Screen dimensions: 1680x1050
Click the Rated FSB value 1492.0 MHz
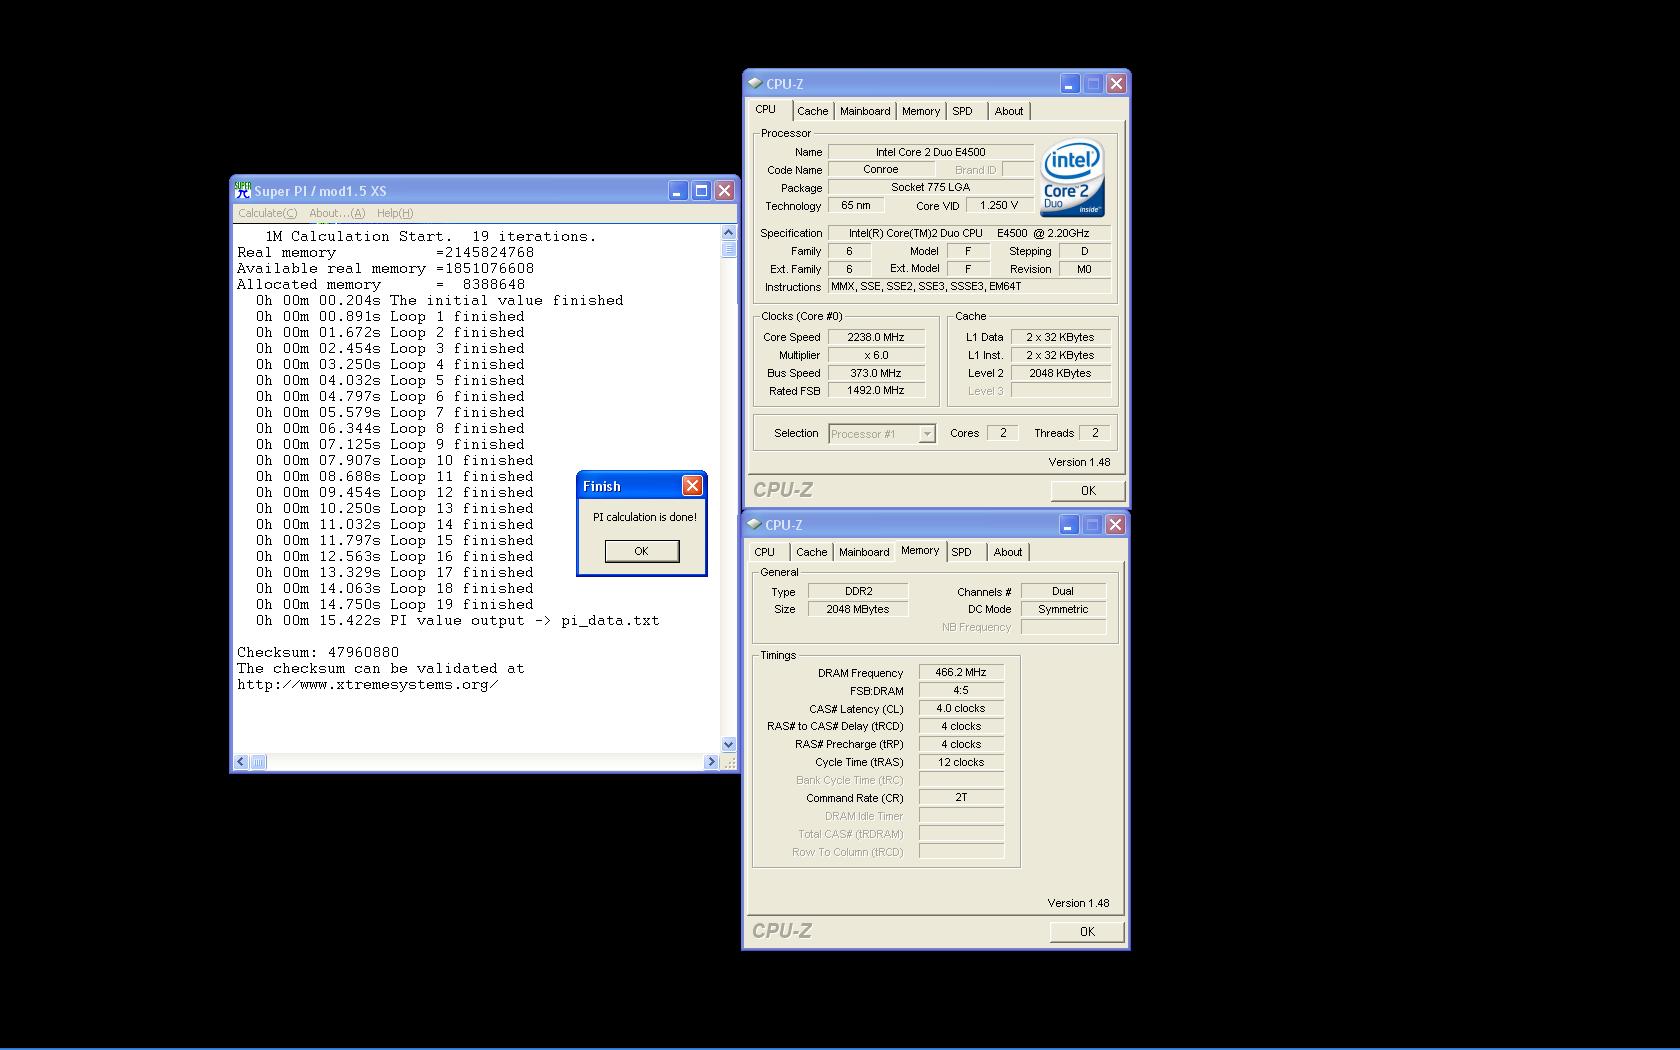[x=875, y=391]
